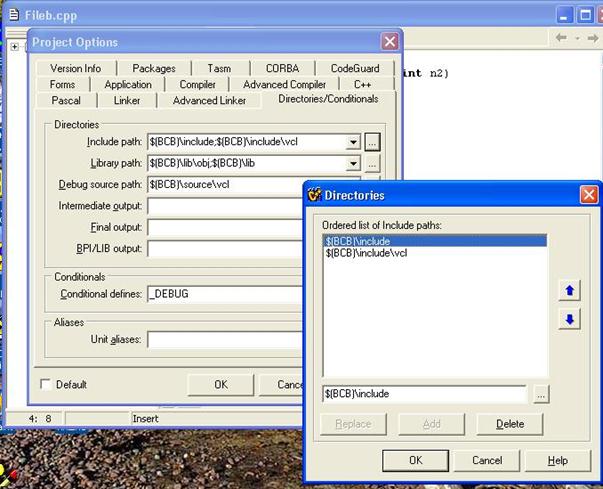Viewport: 603px width, 489px height.
Task: Switch to Forms tab
Action: click(x=62, y=84)
